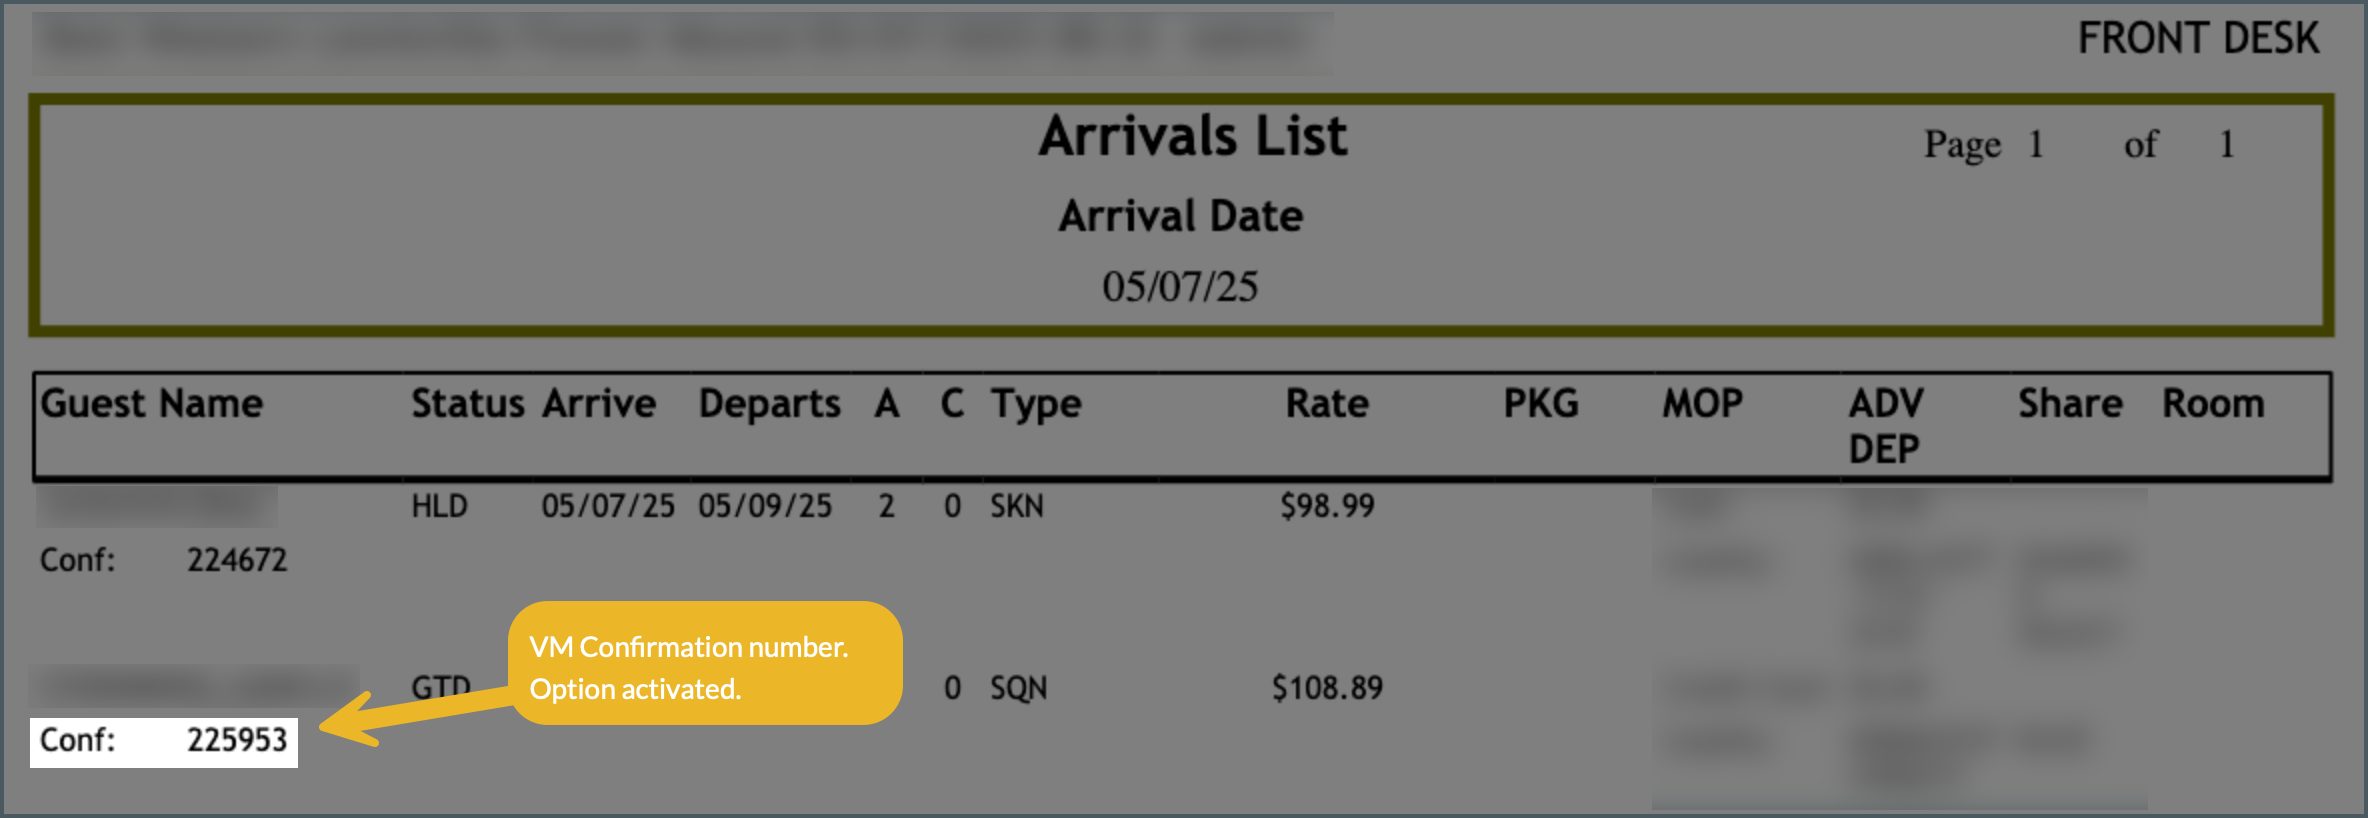
Task: Select the MOP column header
Action: 1702,404
